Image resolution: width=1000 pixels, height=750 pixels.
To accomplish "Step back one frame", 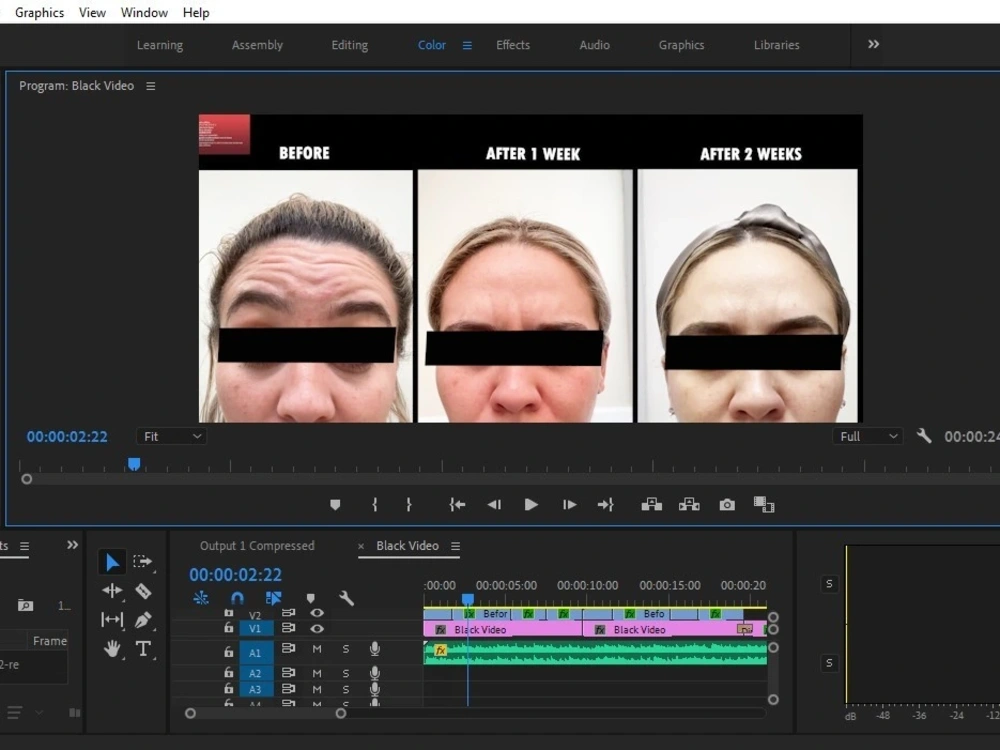I will pyautogui.click(x=494, y=505).
